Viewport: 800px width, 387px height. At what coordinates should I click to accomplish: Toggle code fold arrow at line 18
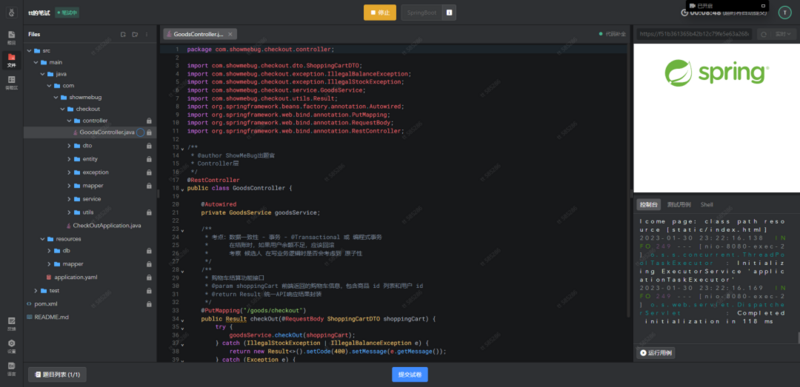click(x=182, y=190)
